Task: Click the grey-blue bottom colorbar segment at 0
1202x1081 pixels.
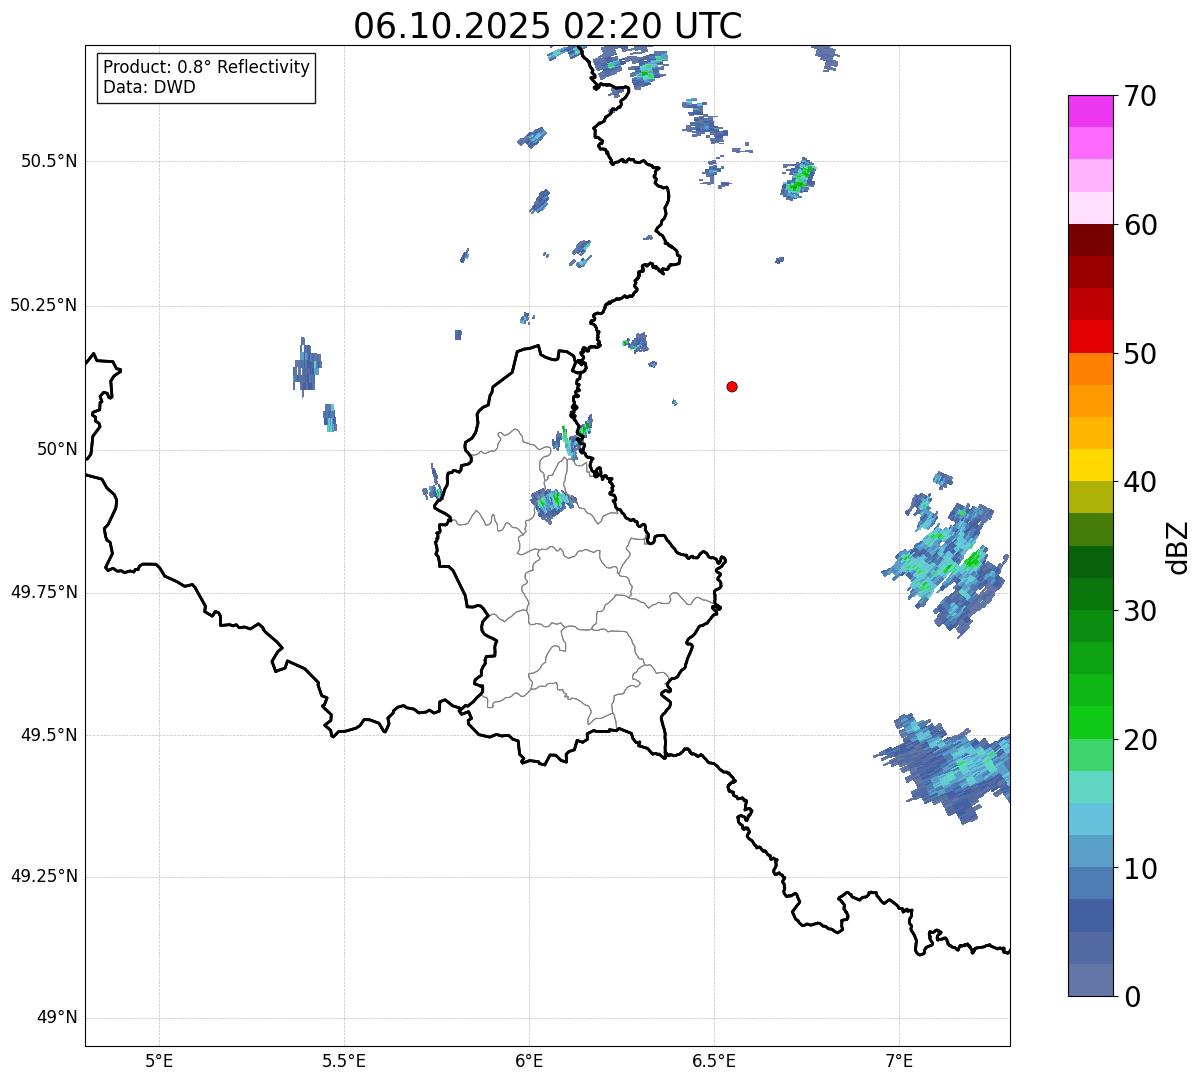Action: (x=1090, y=980)
